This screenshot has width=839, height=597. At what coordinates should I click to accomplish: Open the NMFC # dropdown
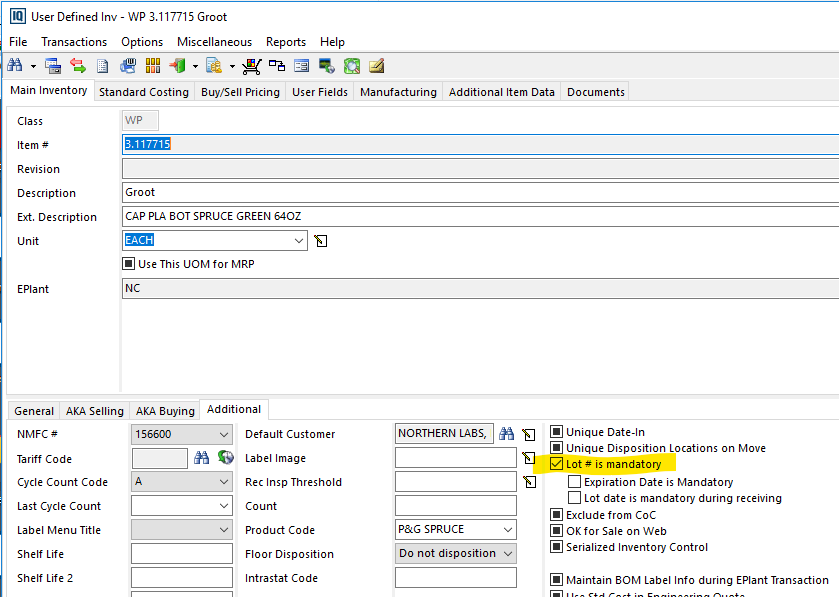pyautogui.click(x=224, y=434)
